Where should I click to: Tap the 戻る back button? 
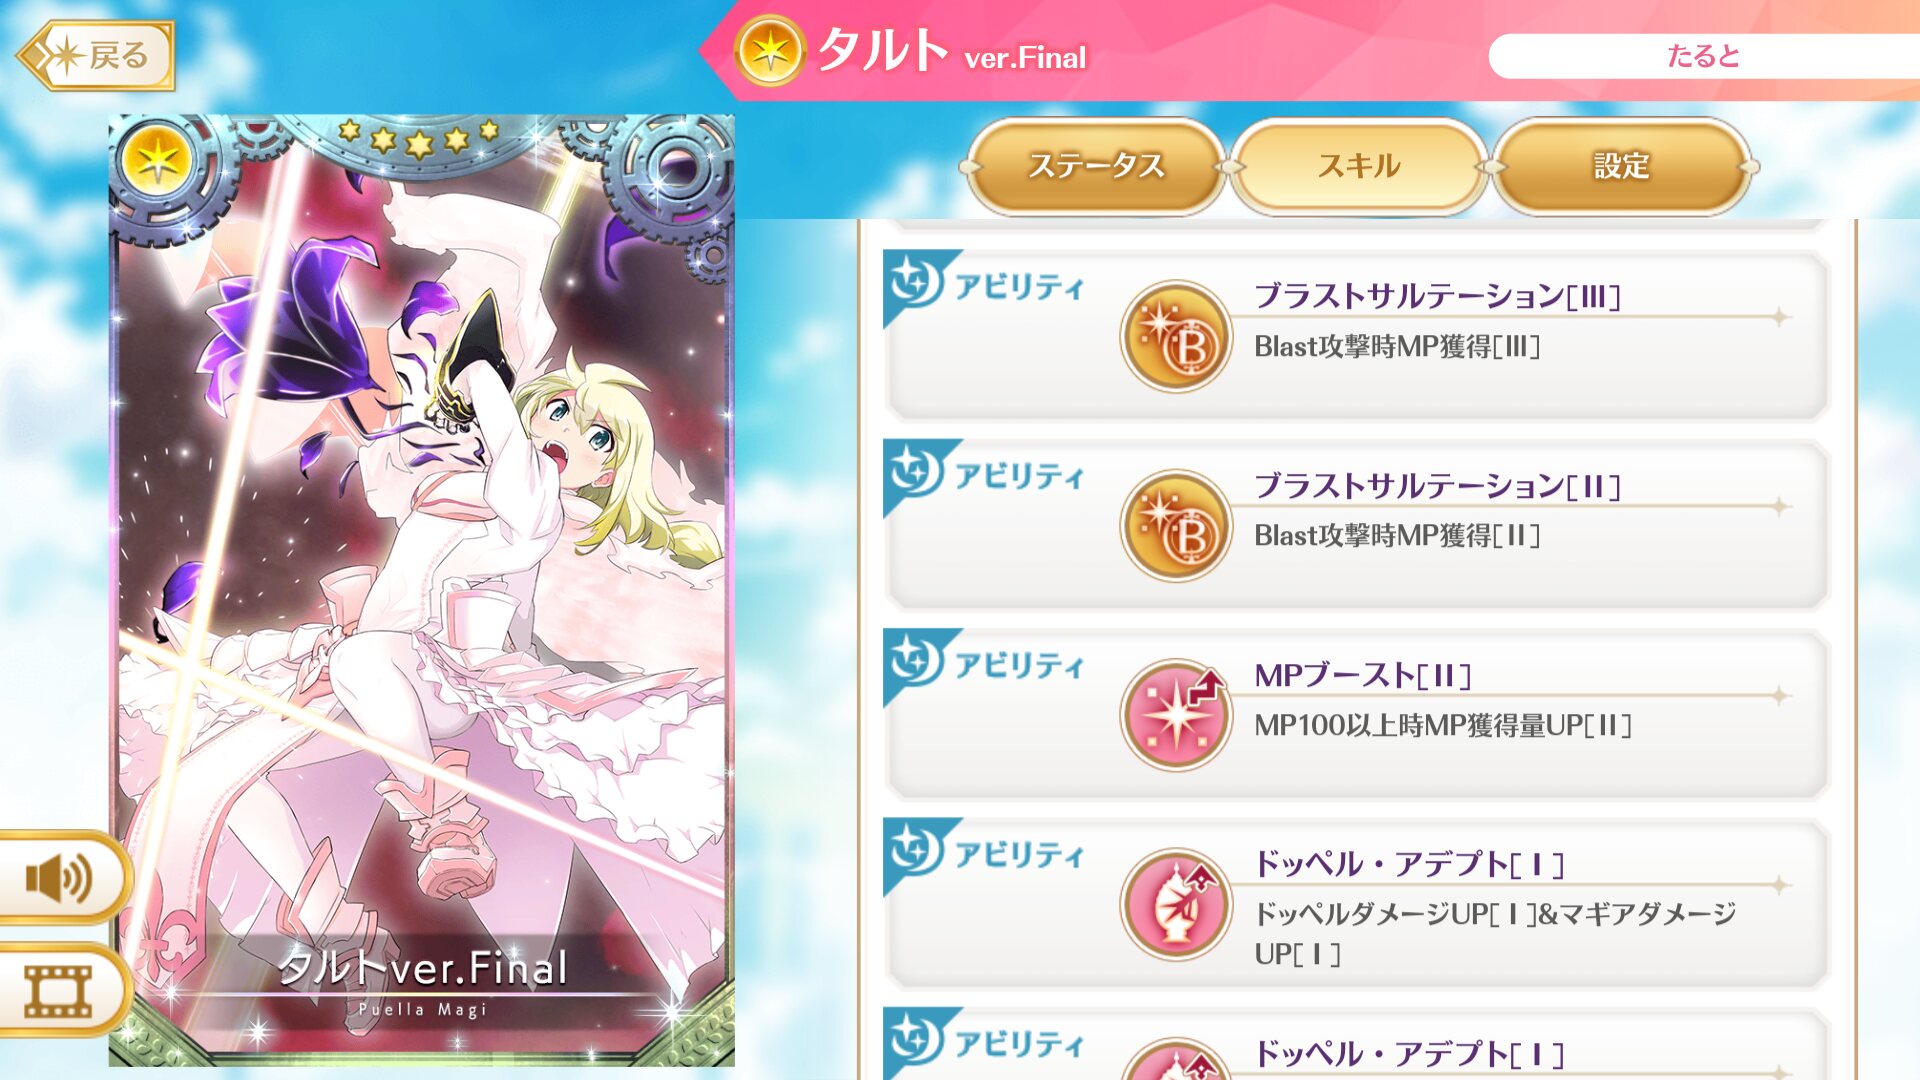(x=97, y=56)
